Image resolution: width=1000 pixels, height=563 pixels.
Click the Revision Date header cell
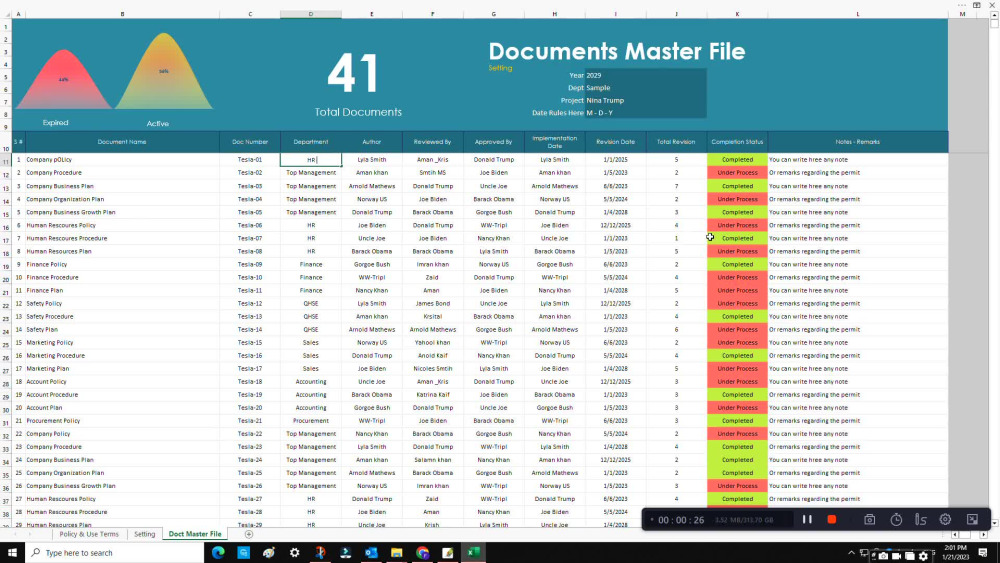pos(615,142)
